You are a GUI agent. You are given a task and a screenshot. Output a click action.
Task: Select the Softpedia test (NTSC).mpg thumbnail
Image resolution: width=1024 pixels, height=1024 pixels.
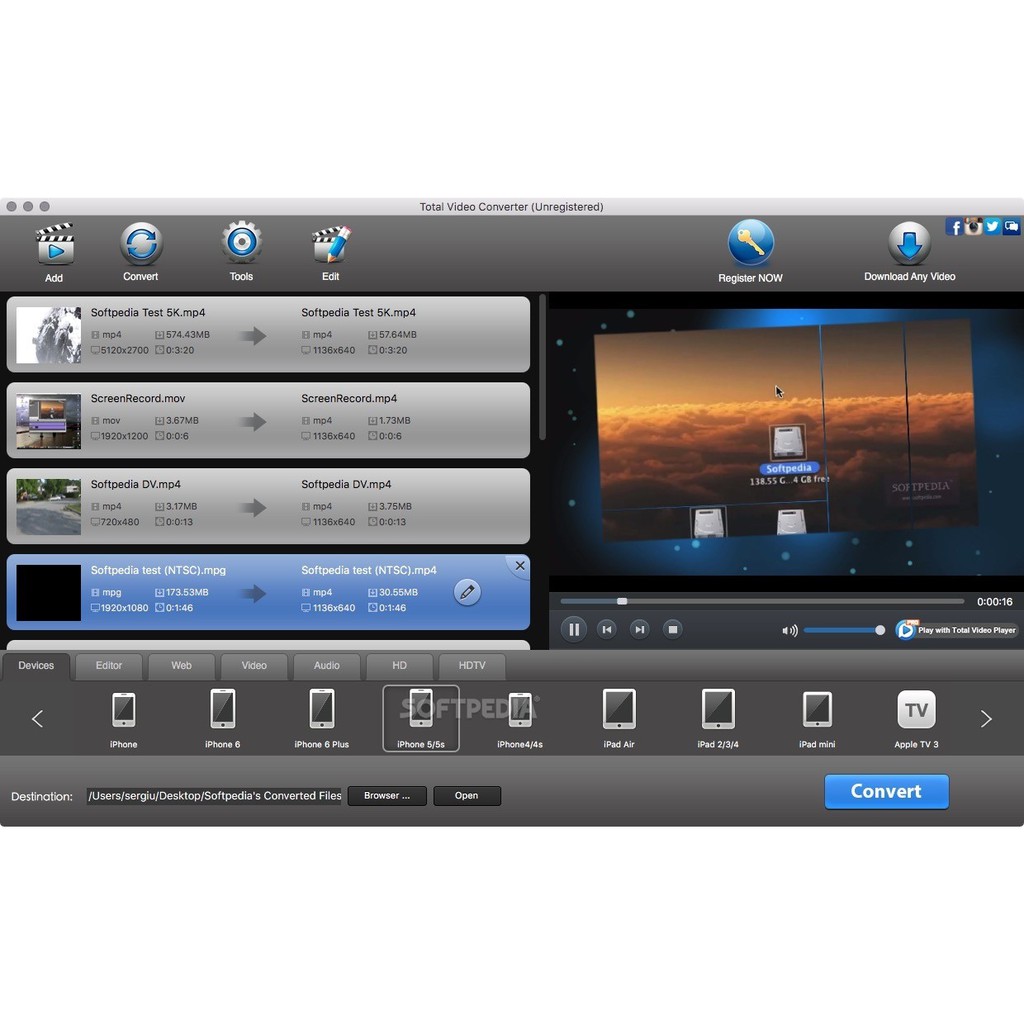coord(48,592)
